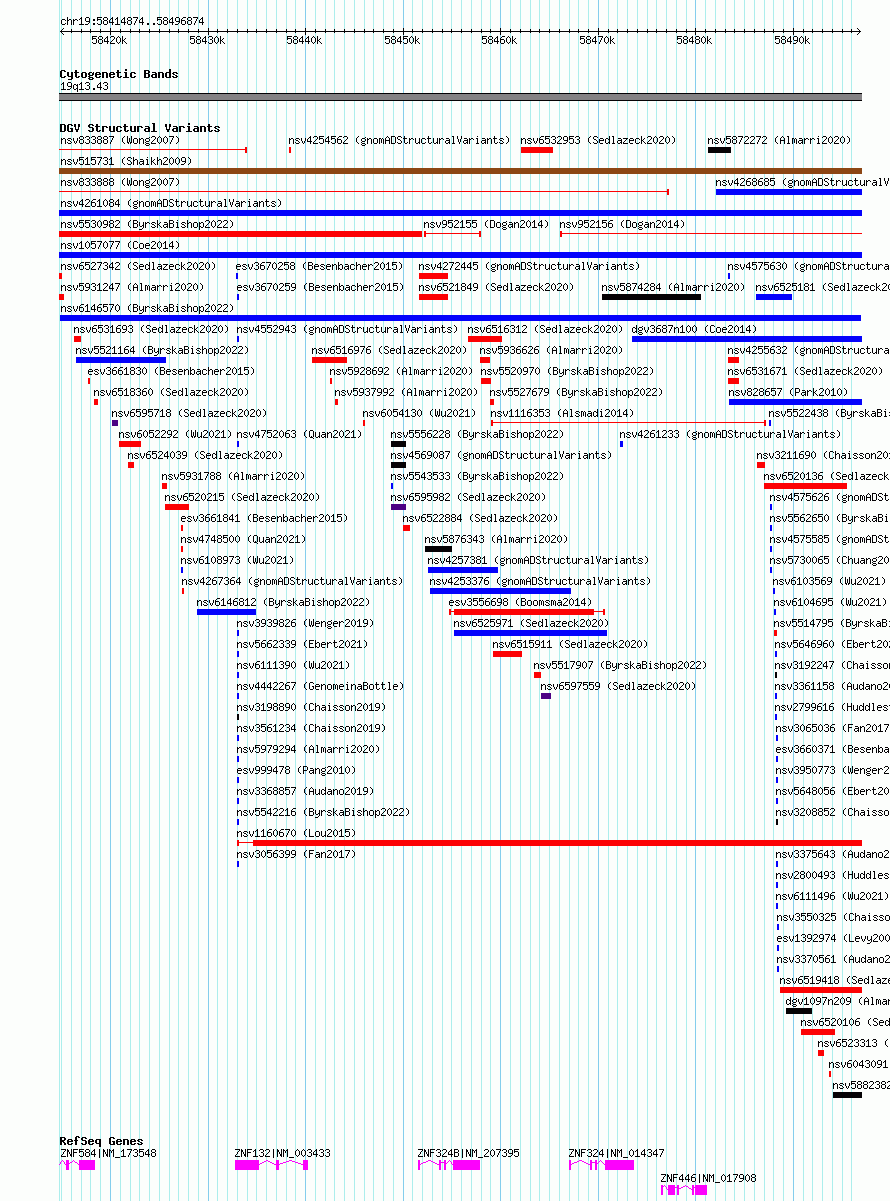Viewport: 890px width, 1201px height.
Task: Open variant nsv4442267 (GenomeinaBottle)
Action: tap(321, 686)
